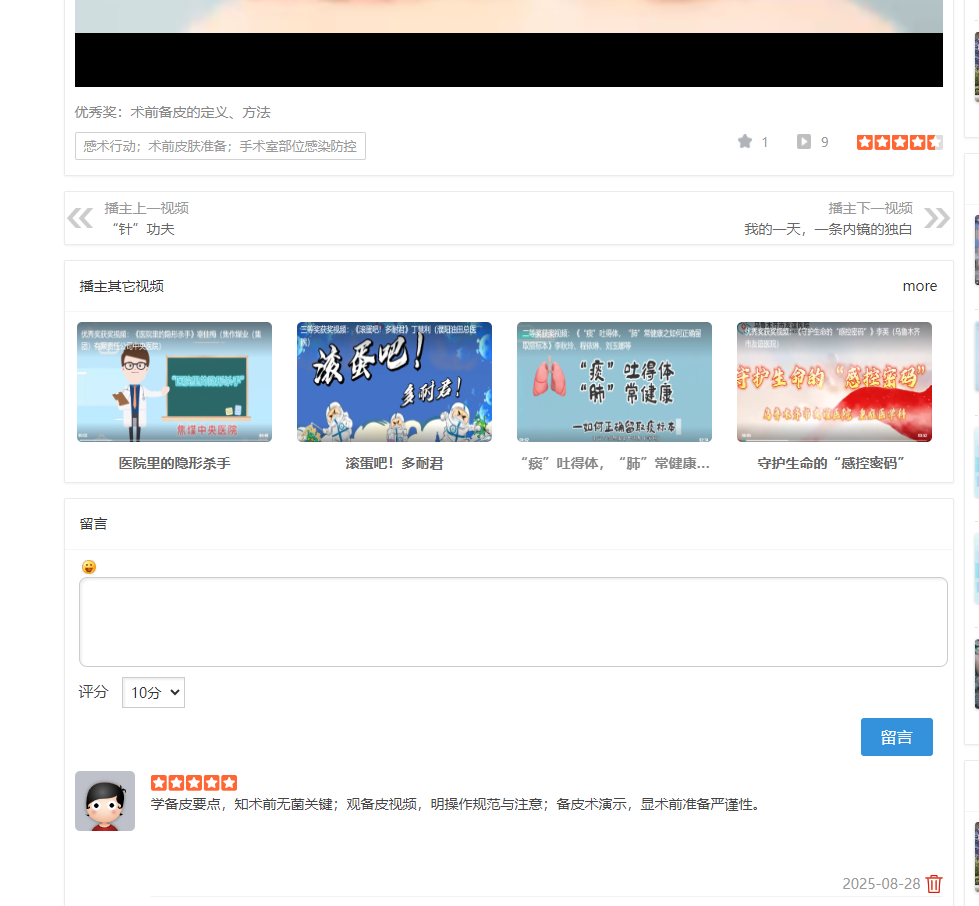Click the previous-video double chevron icon
This screenshot has height=906, width=979.
tap(80, 217)
